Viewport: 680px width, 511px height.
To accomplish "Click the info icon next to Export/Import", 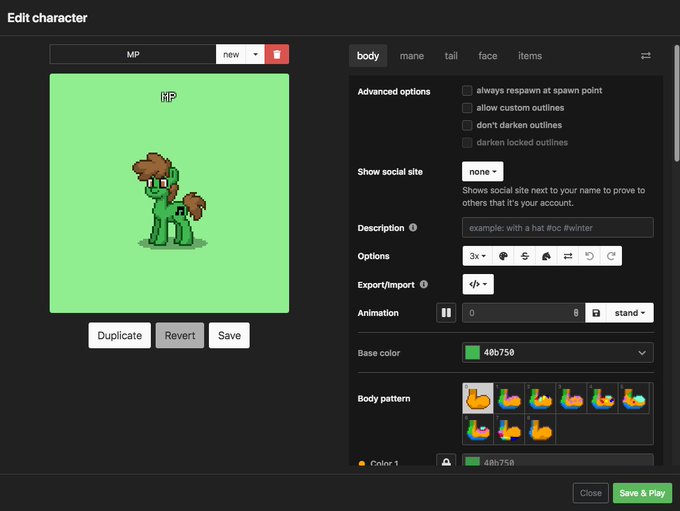I will [424, 284].
